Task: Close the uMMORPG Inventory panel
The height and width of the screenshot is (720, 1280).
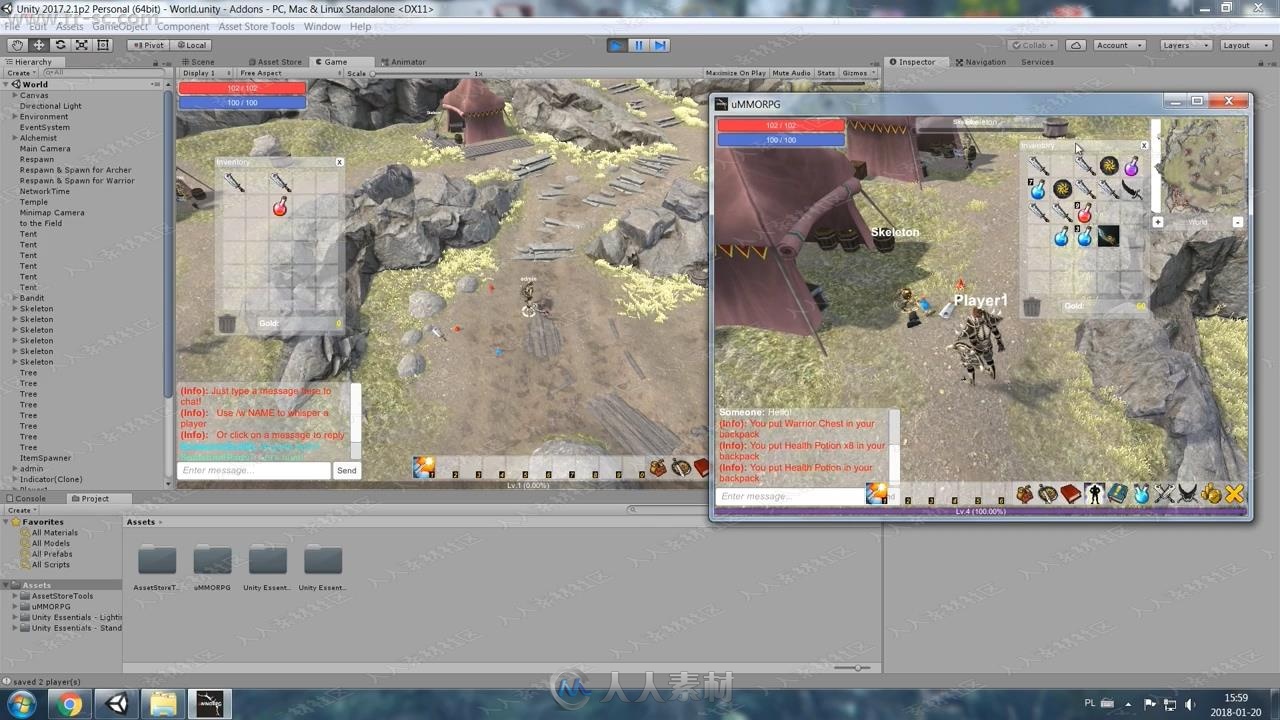Action: 1144,146
